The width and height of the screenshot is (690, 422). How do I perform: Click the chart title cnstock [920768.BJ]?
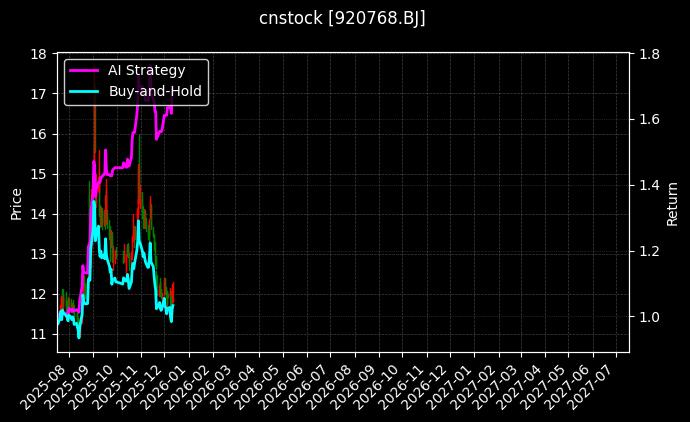[x=343, y=19]
